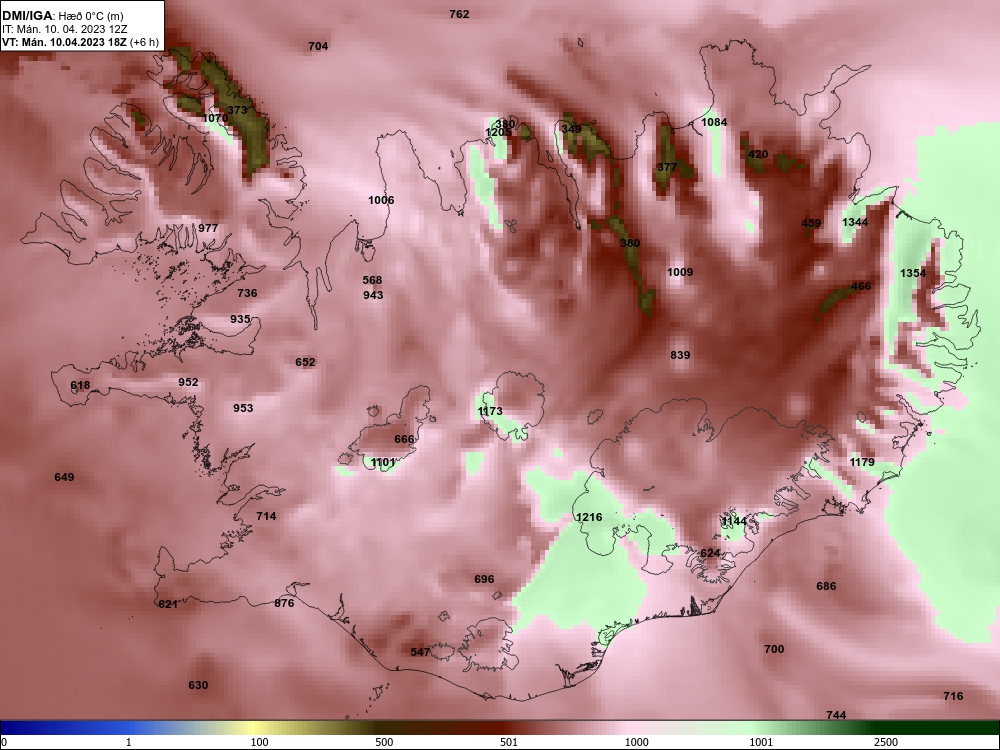
Task: Select the legend tick label 2500
Action: pos(886,742)
